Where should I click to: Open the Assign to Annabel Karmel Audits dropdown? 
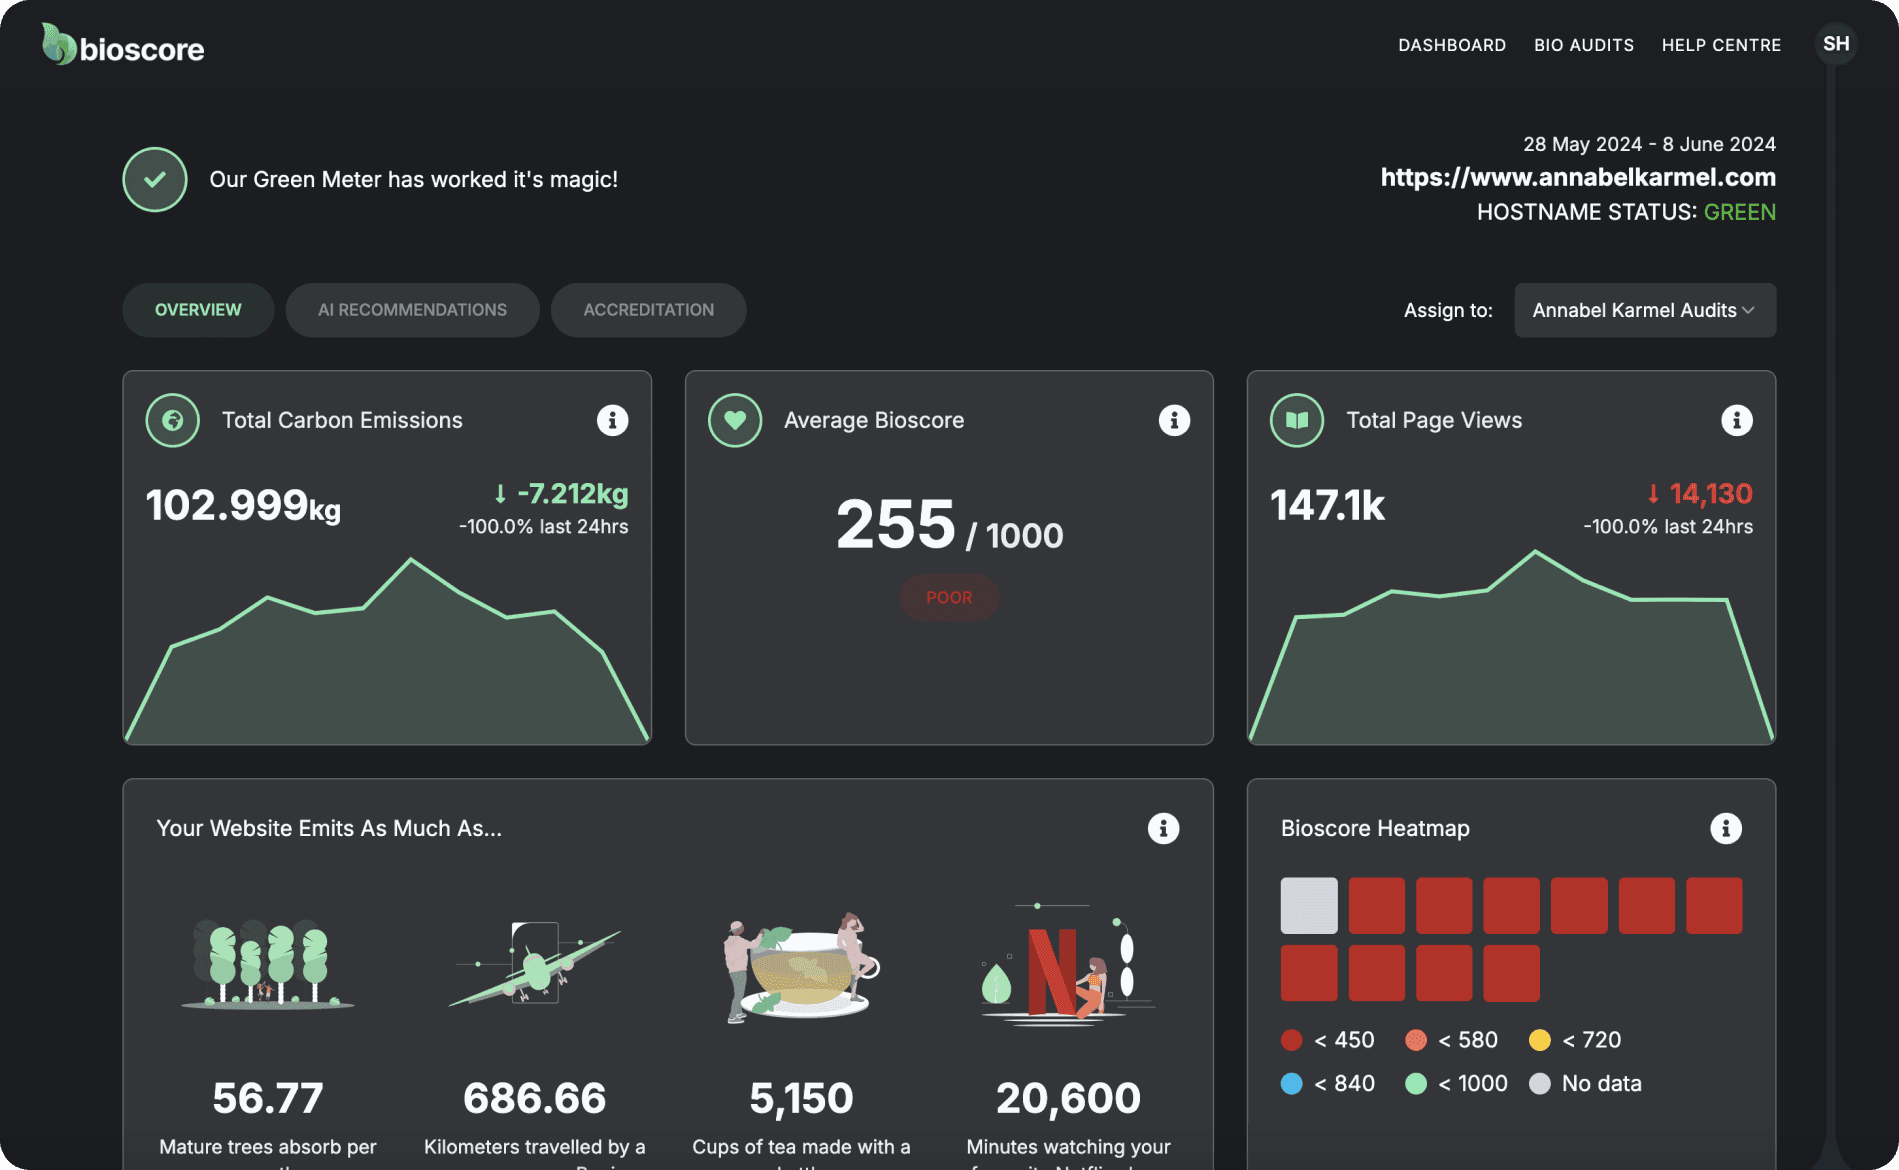pyautogui.click(x=1645, y=310)
